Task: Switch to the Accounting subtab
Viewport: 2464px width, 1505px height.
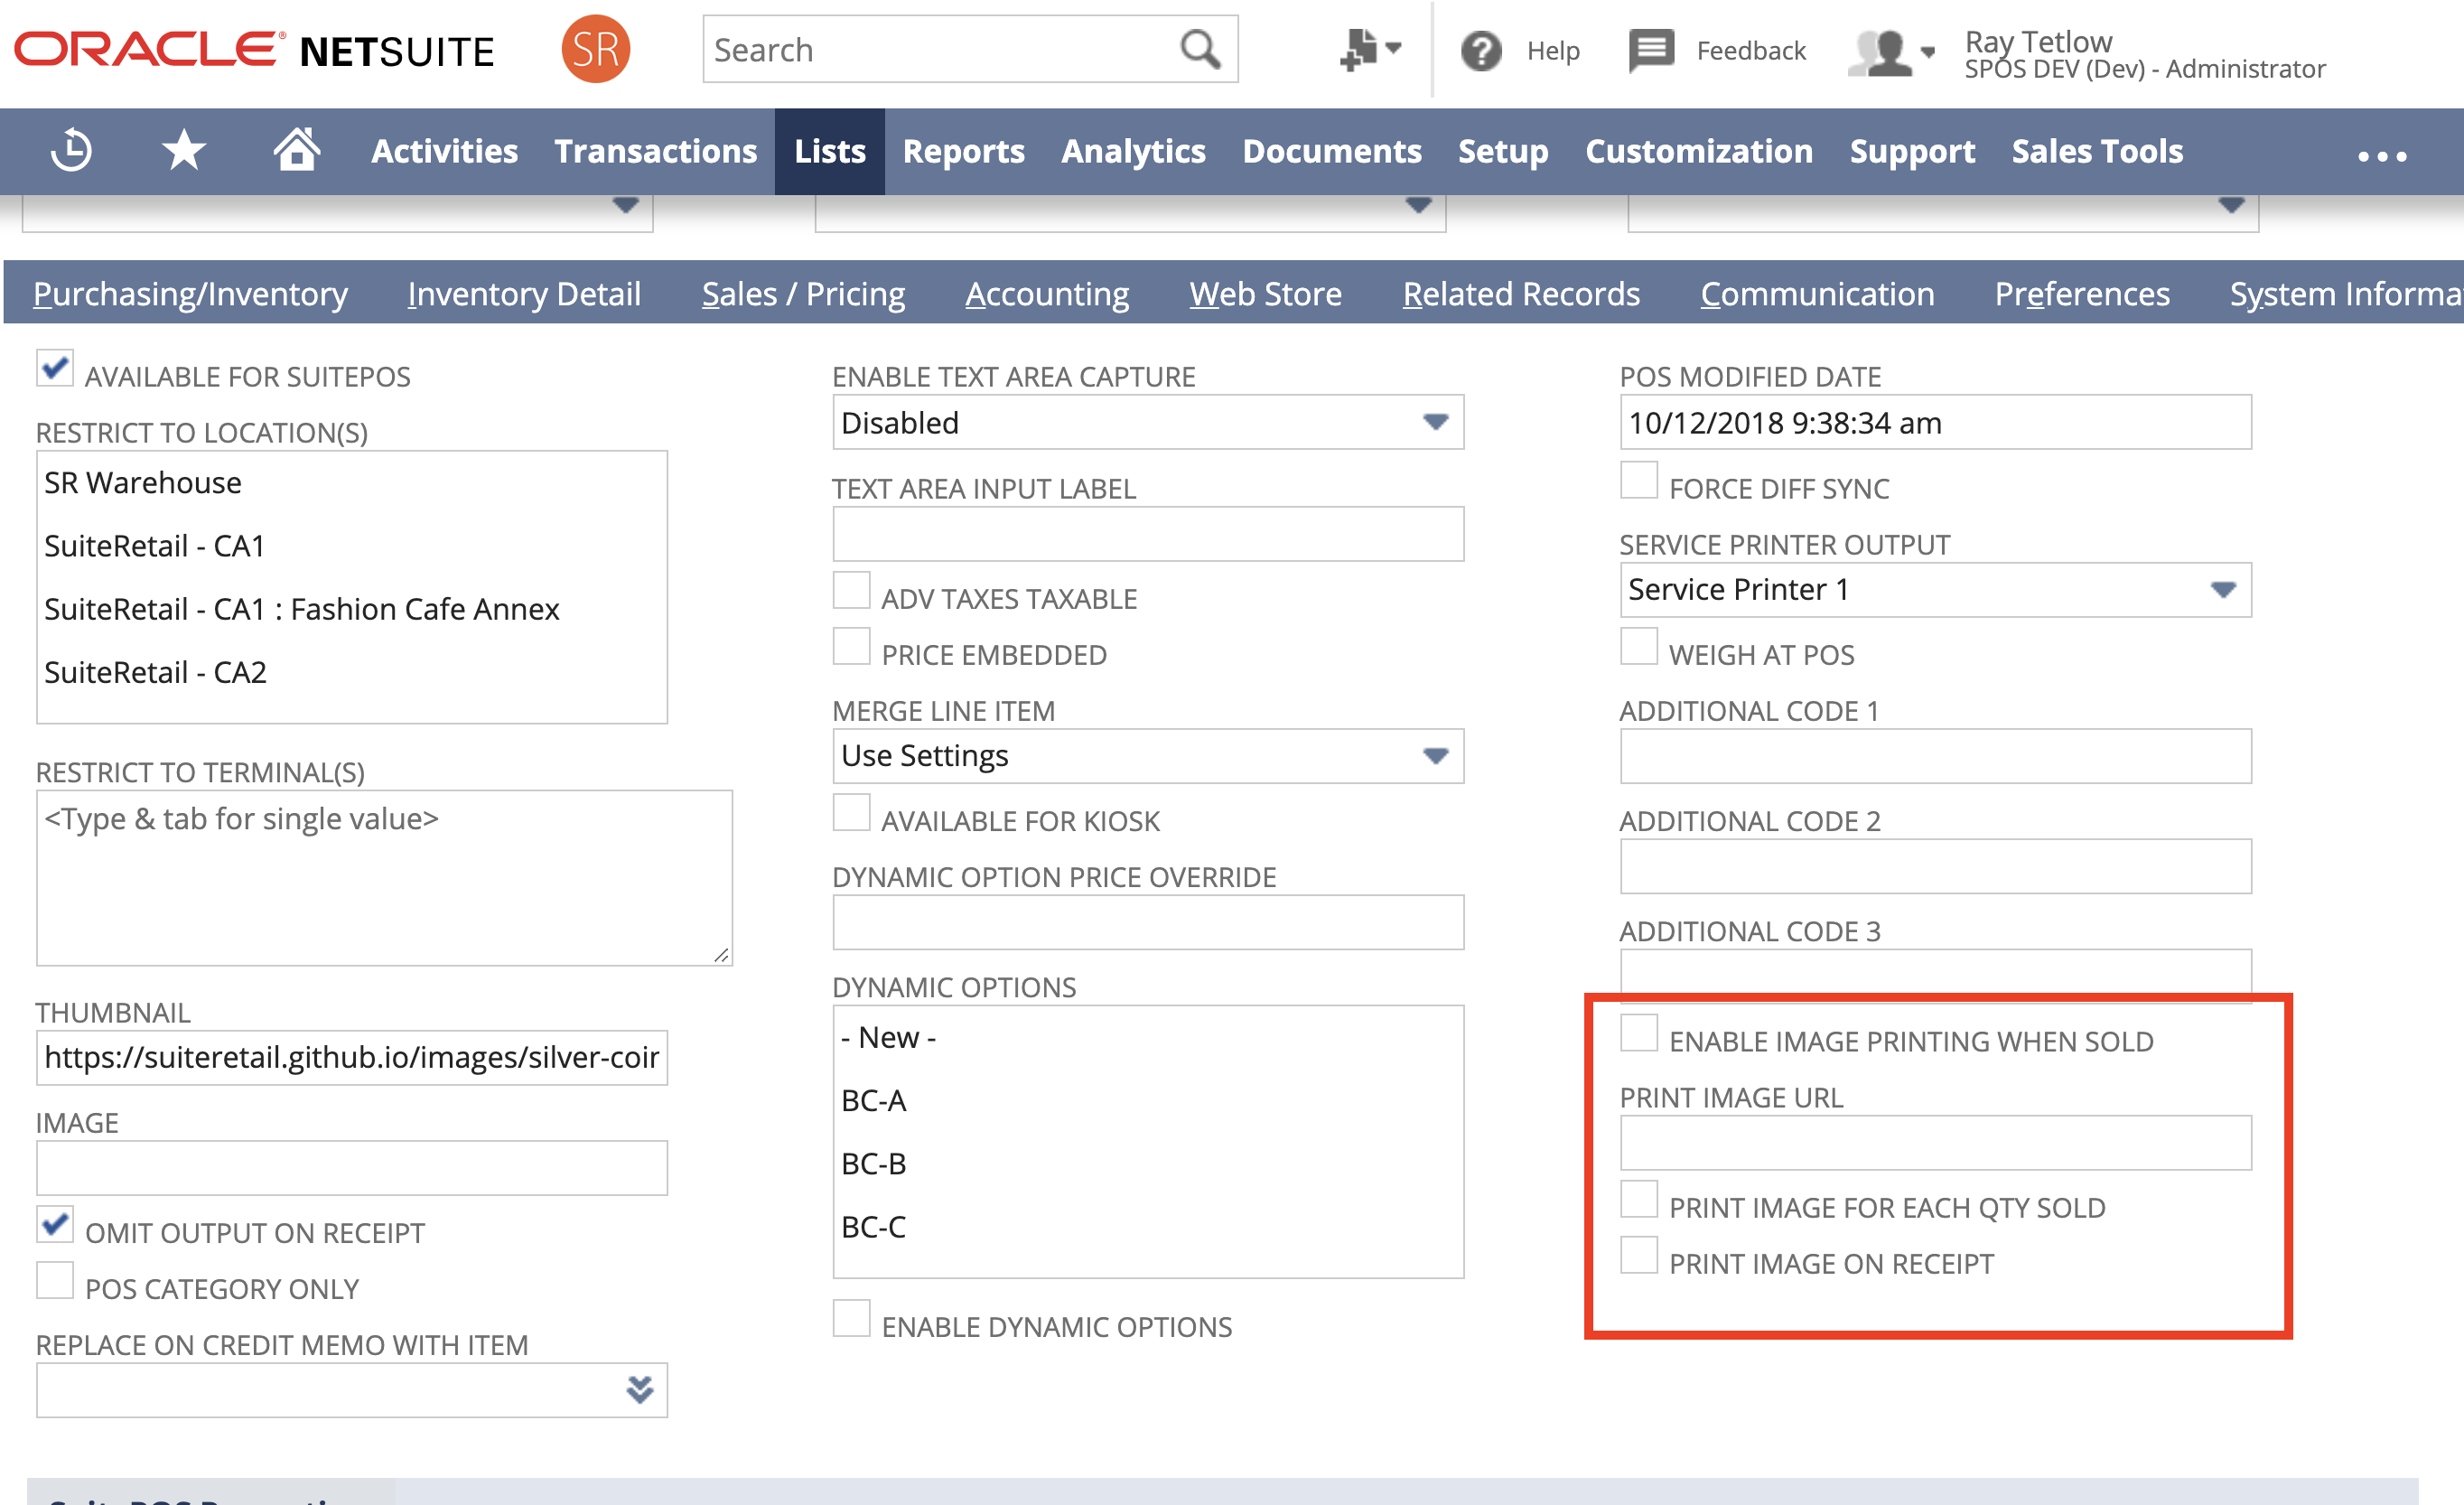Action: point(1046,294)
